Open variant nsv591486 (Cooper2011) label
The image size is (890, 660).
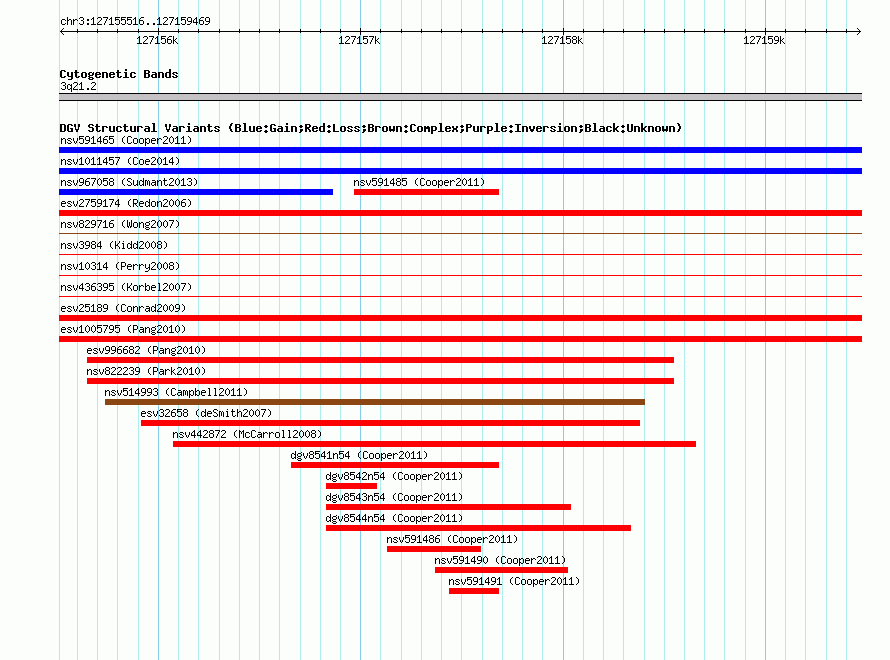(452, 539)
